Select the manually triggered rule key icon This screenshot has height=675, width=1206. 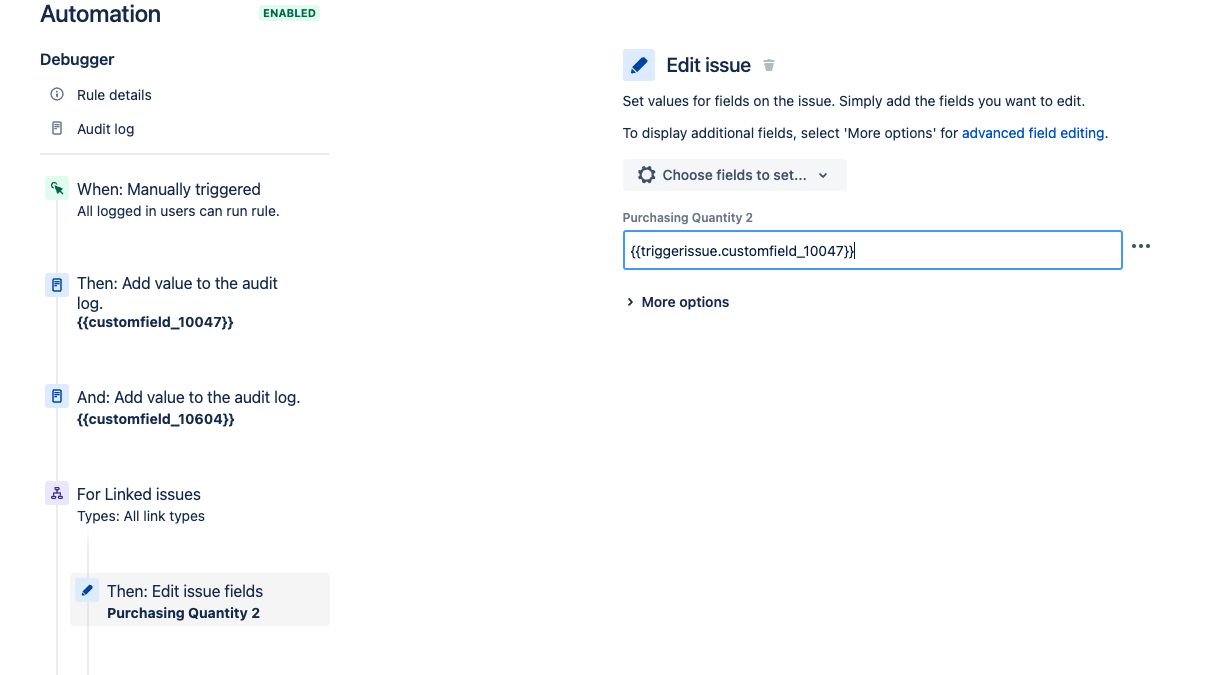tap(56, 187)
